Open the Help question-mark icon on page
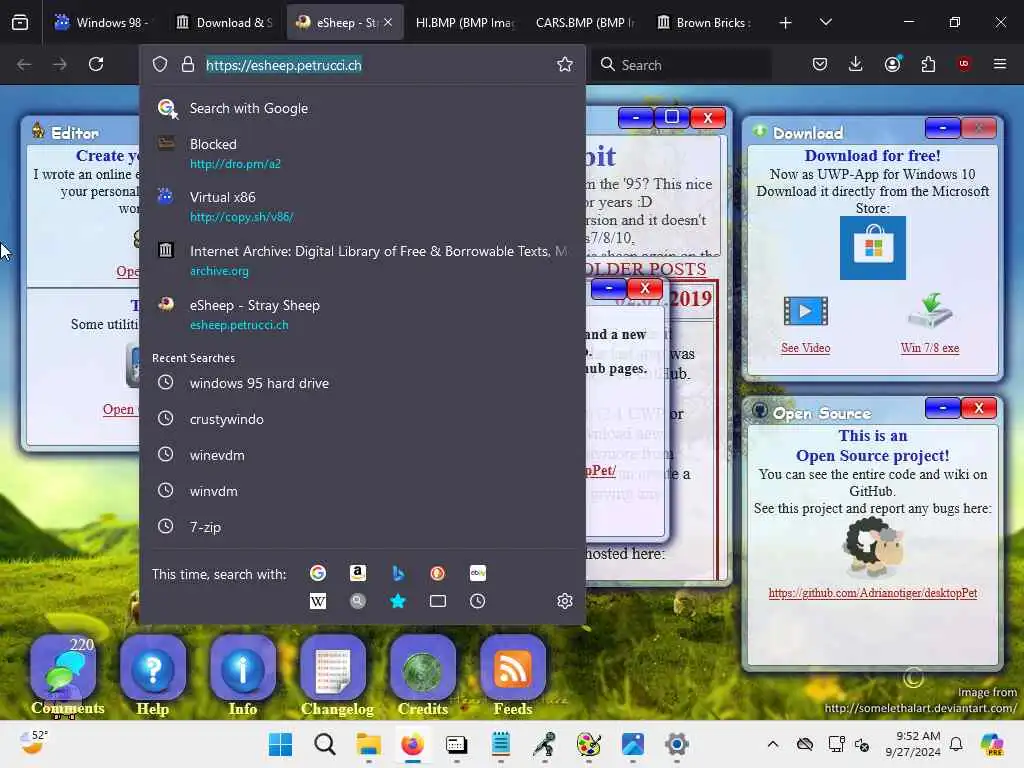 (x=153, y=667)
